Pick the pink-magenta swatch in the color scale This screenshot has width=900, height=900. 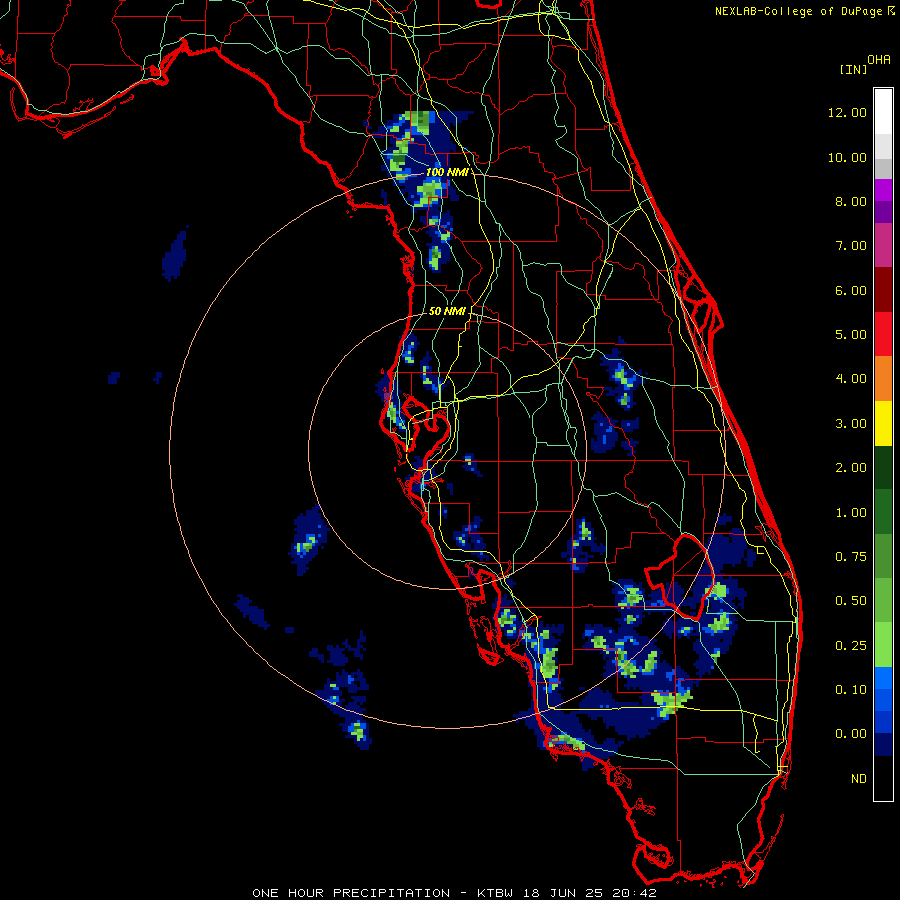883,246
